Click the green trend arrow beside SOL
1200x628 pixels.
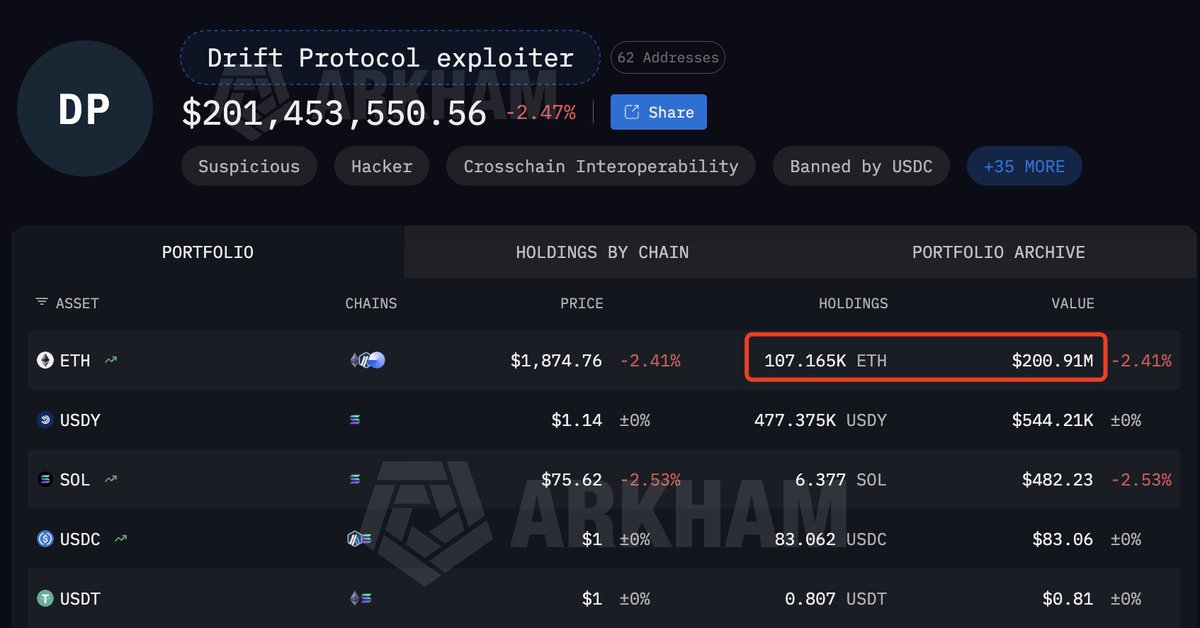click(x=111, y=480)
